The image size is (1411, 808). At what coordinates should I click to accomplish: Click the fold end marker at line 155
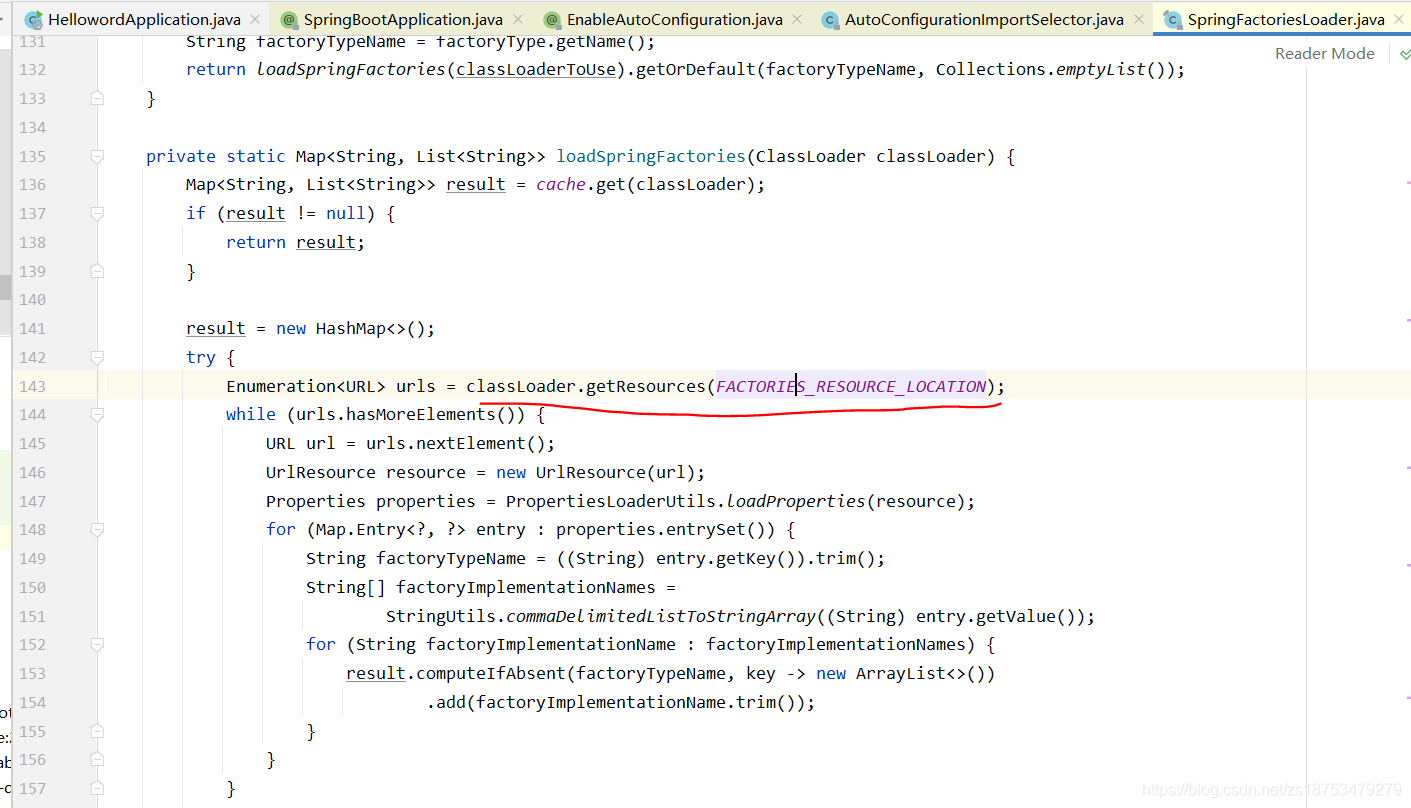[97, 731]
